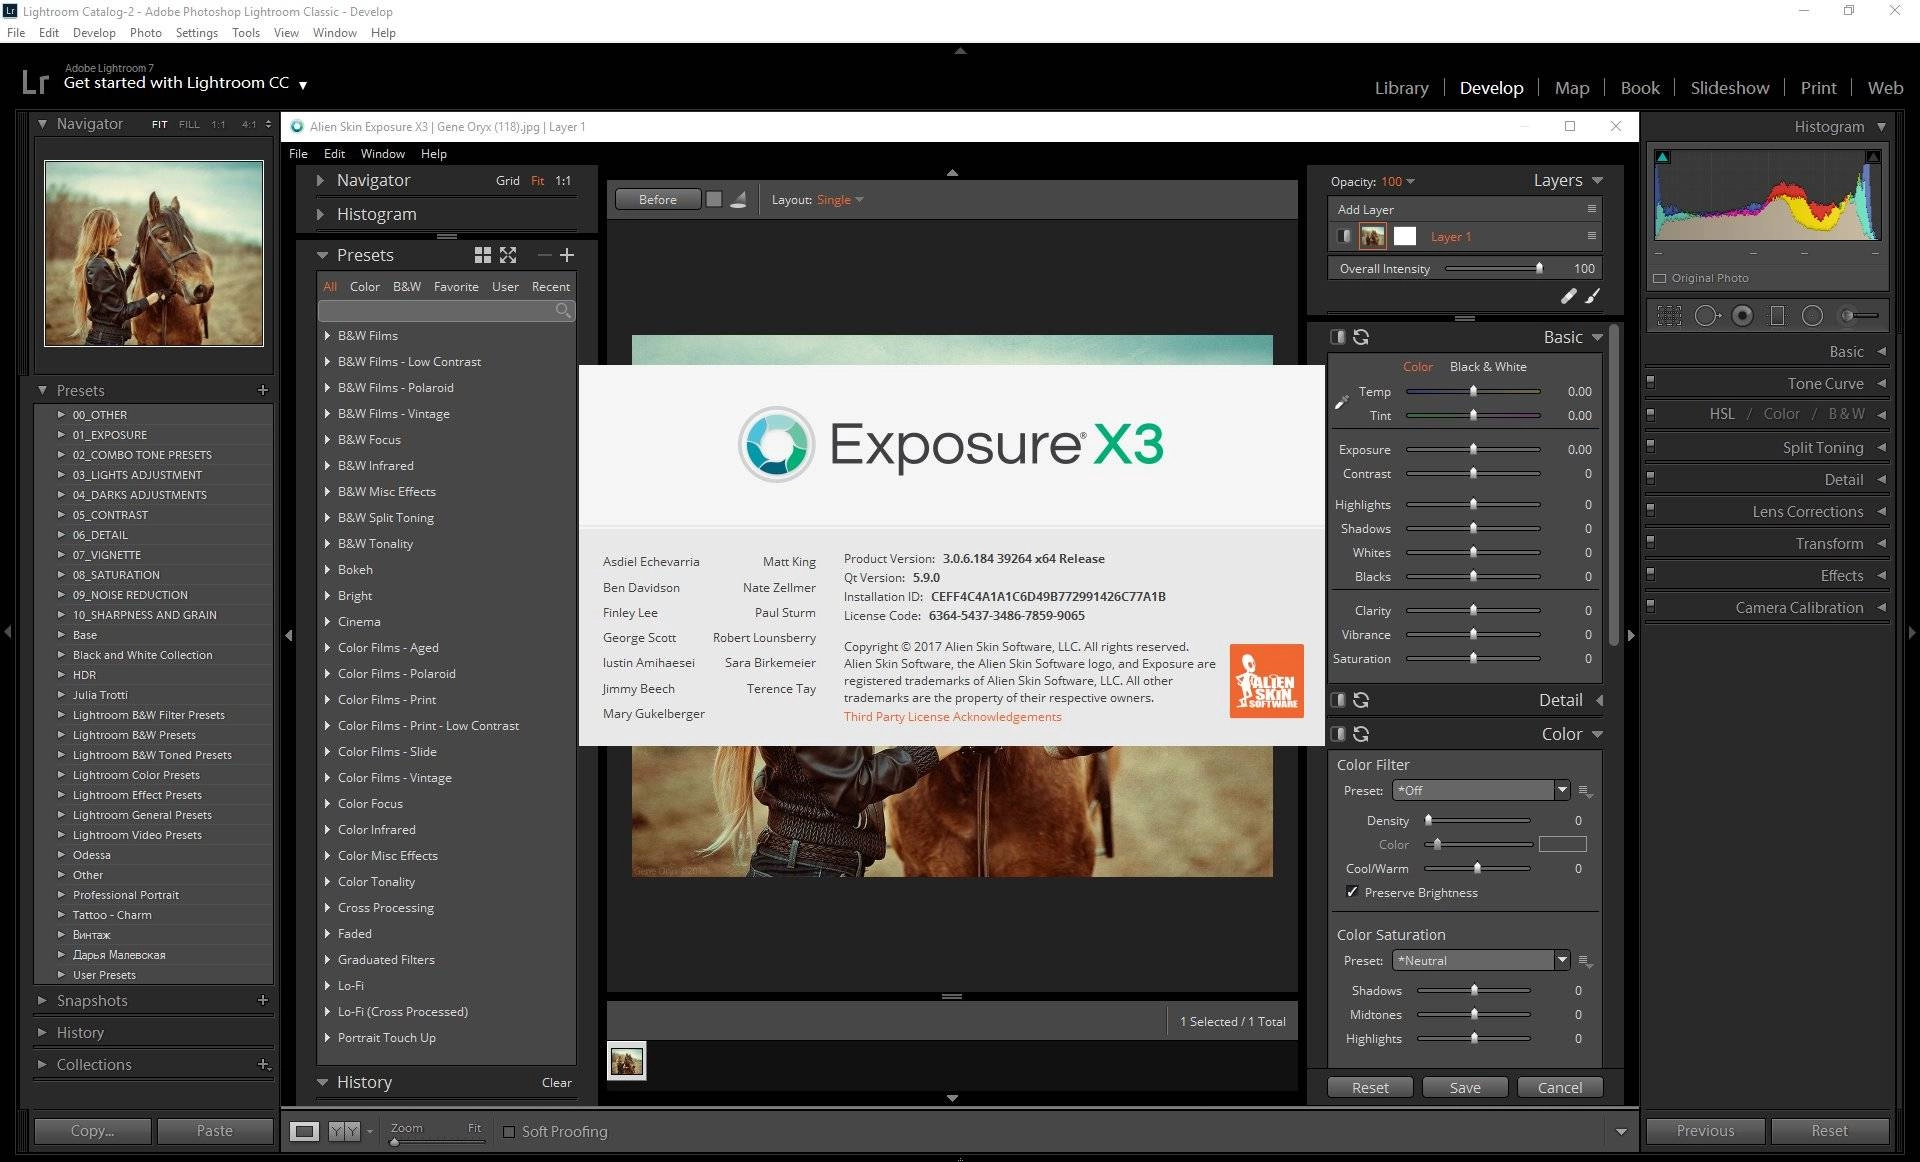The image size is (1920, 1162).
Task: Select Before/After YY view in Lightroom toolbar
Action: 344,1131
